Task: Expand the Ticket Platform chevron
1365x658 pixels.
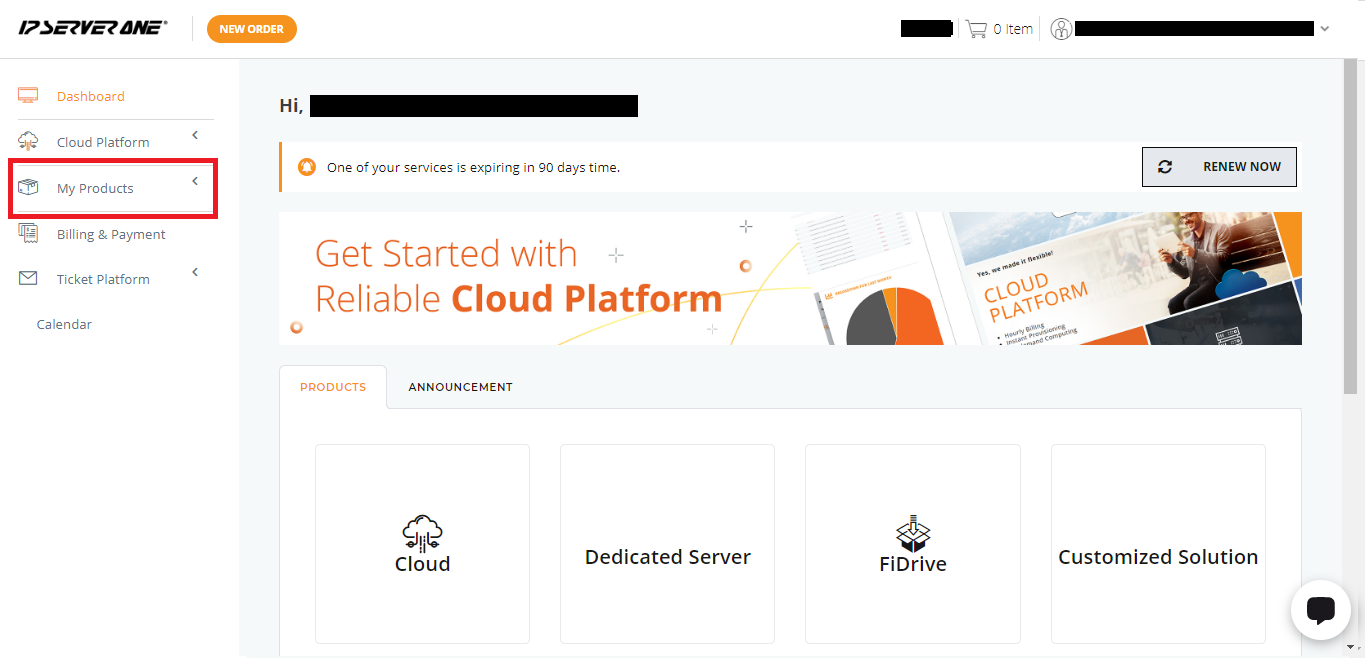Action: click(195, 272)
